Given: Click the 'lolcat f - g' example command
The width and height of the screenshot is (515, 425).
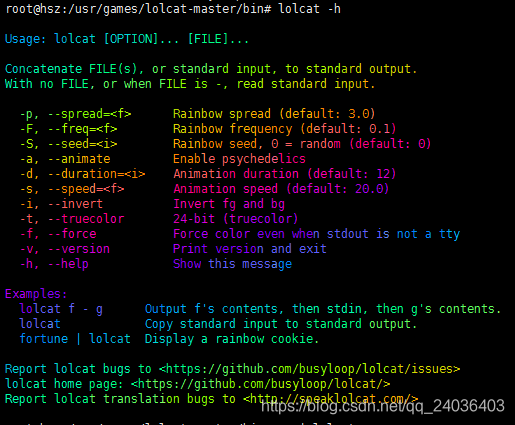Looking at the screenshot, I should pyautogui.click(x=61, y=309).
